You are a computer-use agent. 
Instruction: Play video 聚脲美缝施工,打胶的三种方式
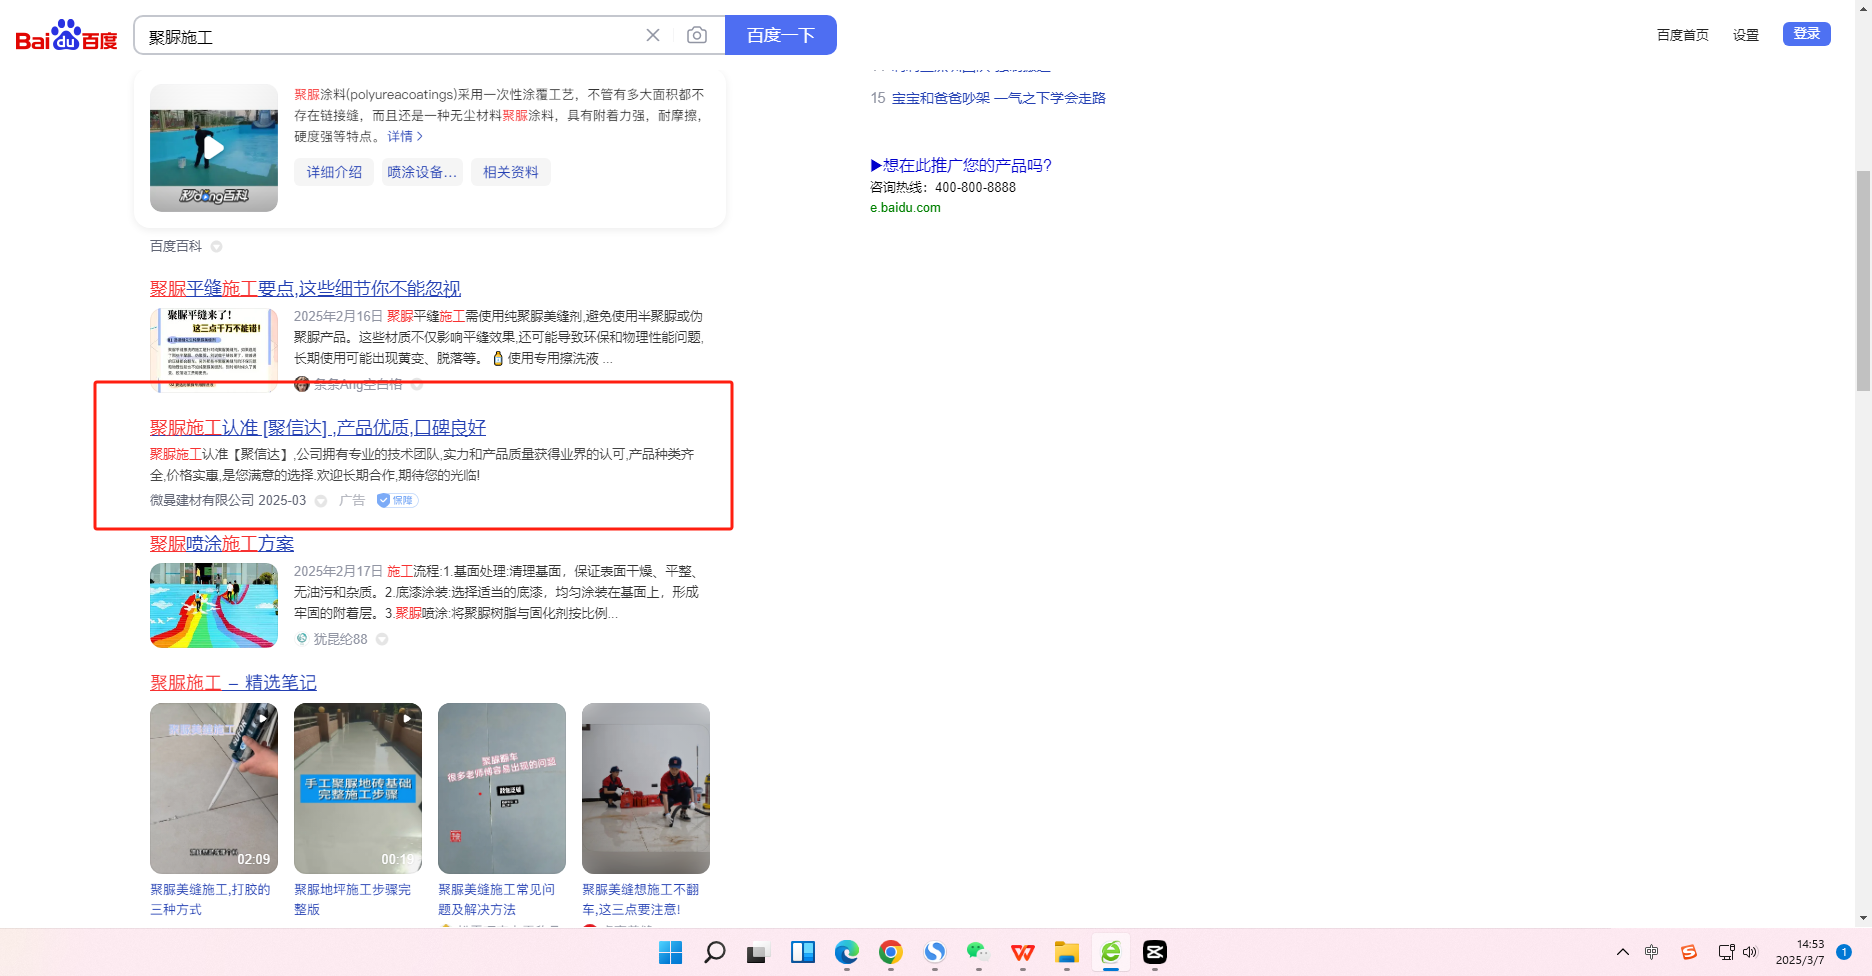pos(214,788)
